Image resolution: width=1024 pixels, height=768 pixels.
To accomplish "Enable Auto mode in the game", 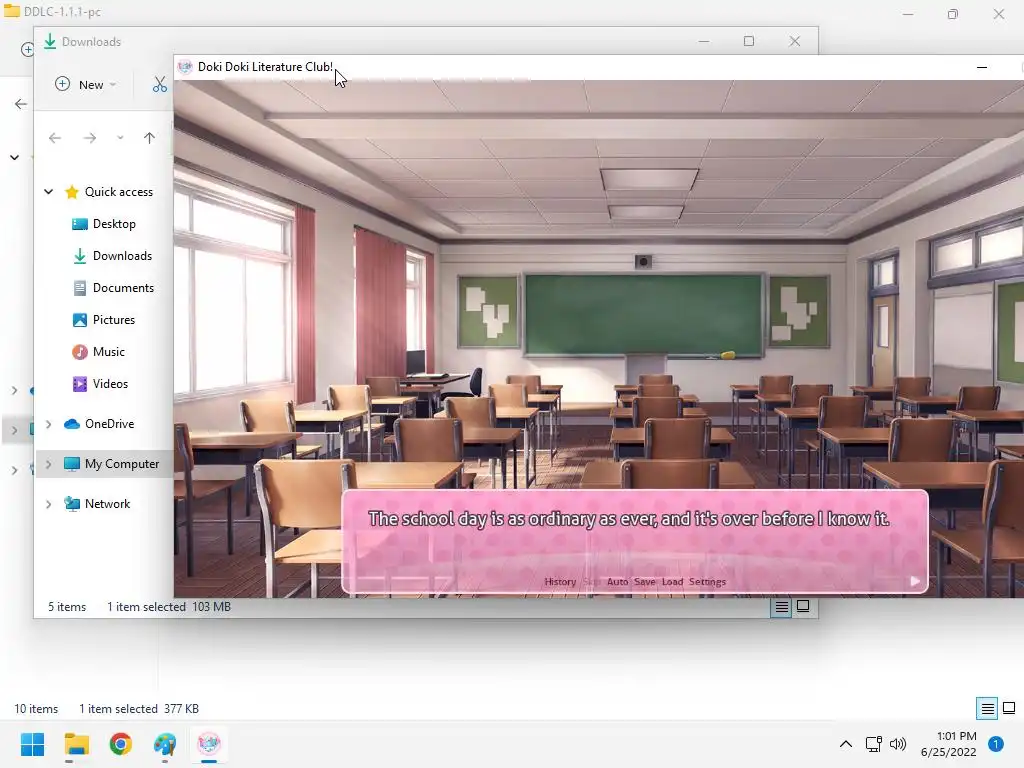I will pos(617,581).
